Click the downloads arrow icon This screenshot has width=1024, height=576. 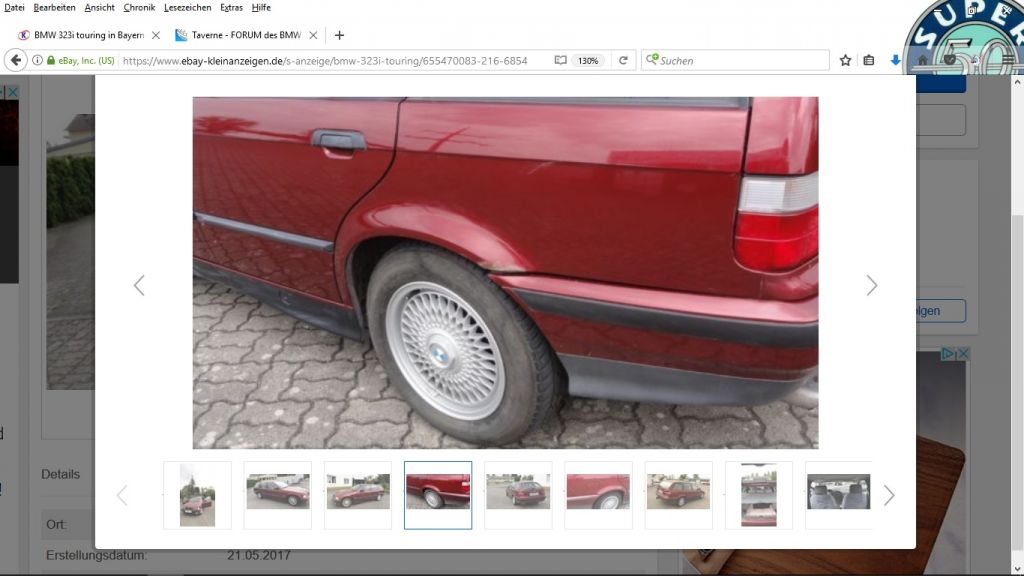coord(895,60)
